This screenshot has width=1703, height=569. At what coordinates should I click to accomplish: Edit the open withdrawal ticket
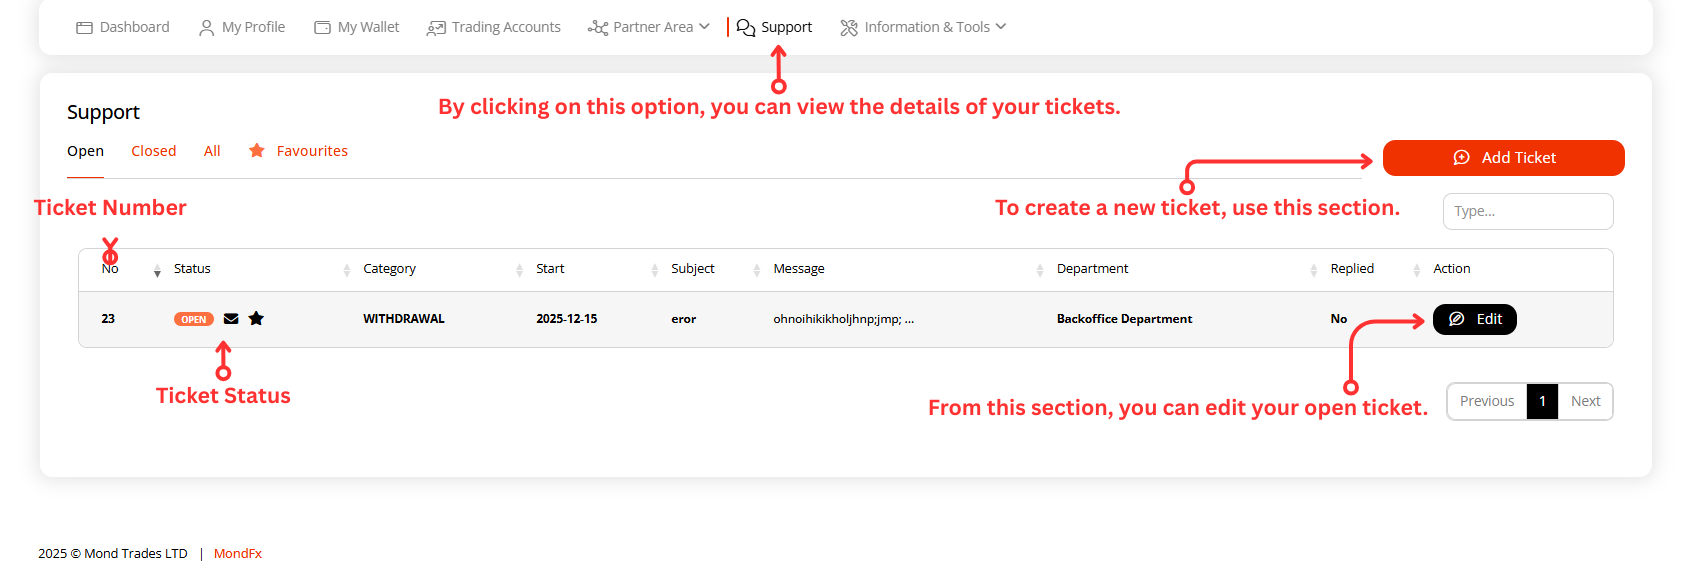click(1474, 319)
